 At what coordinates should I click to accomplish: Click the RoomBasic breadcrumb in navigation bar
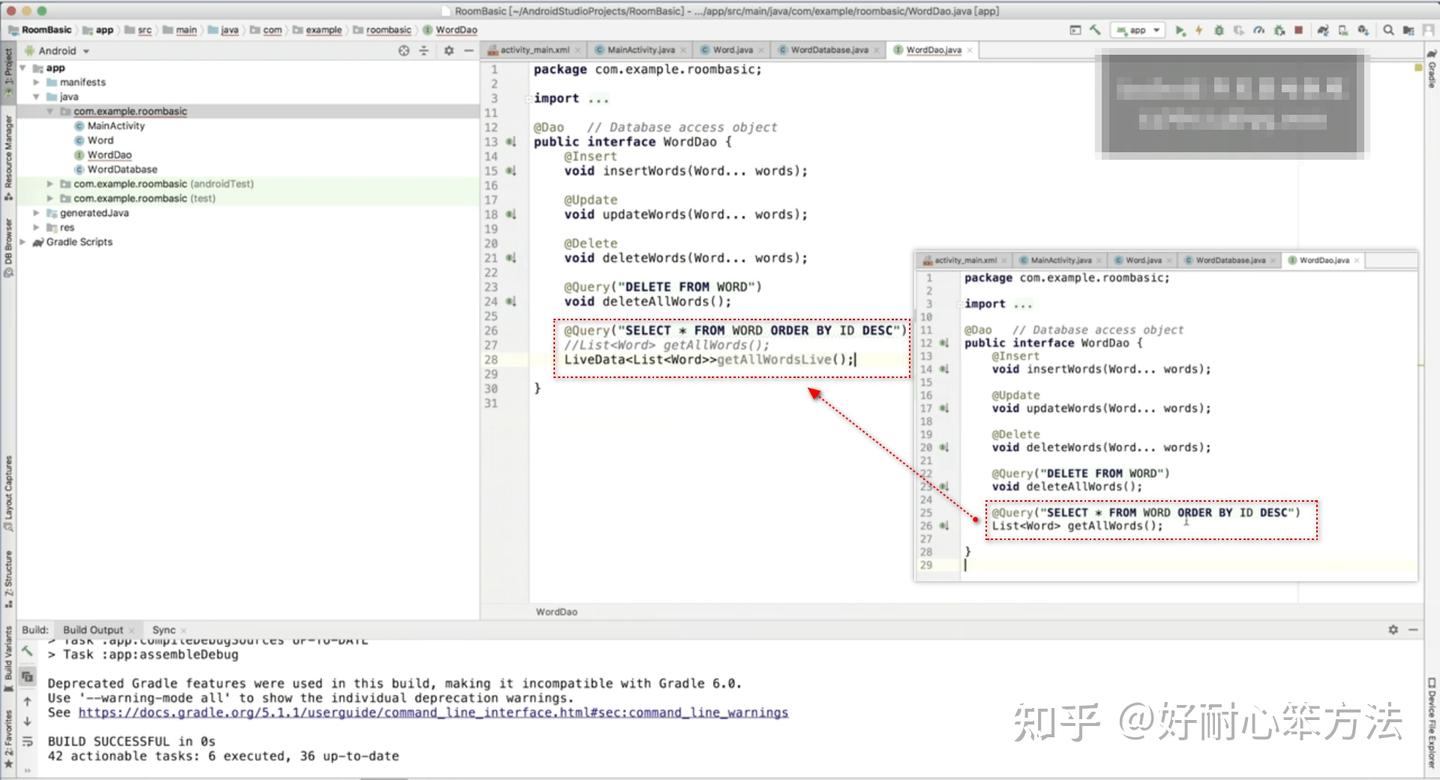[x=40, y=30]
